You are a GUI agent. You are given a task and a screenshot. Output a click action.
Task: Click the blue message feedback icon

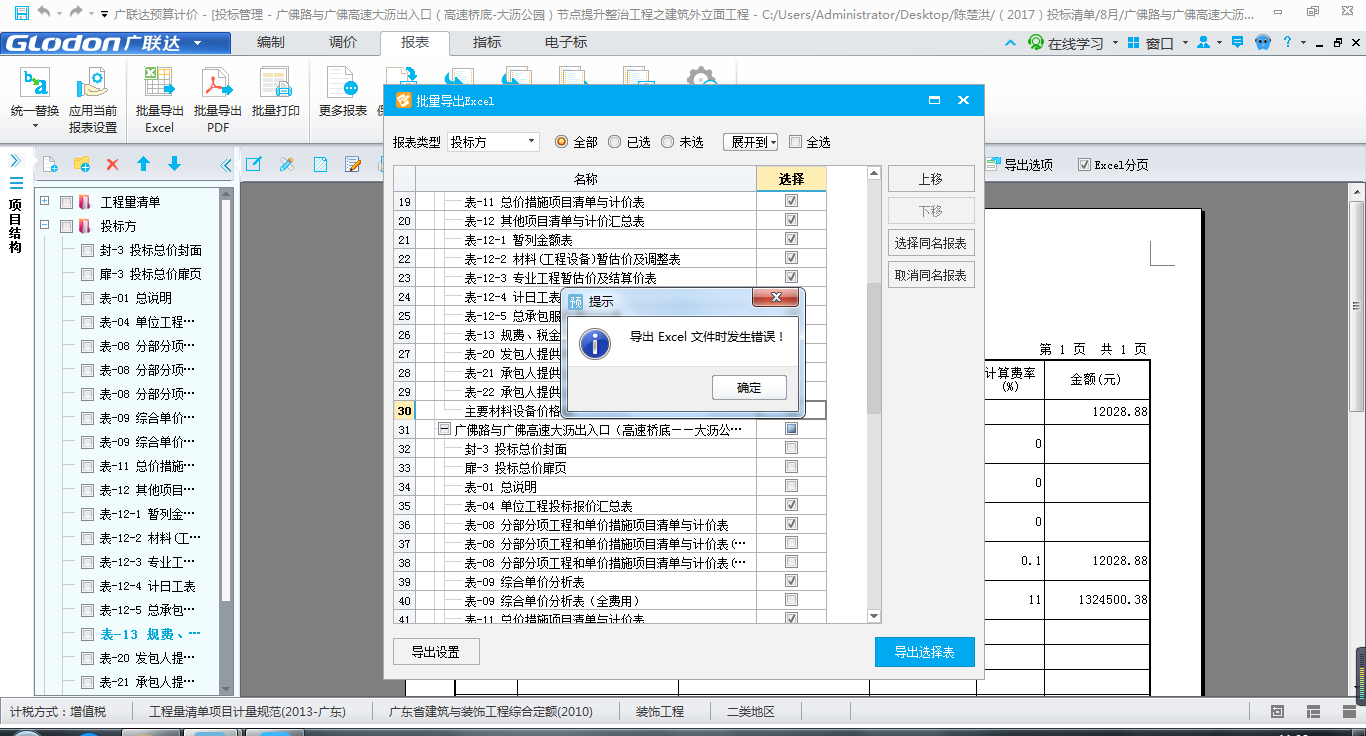click(1237, 43)
